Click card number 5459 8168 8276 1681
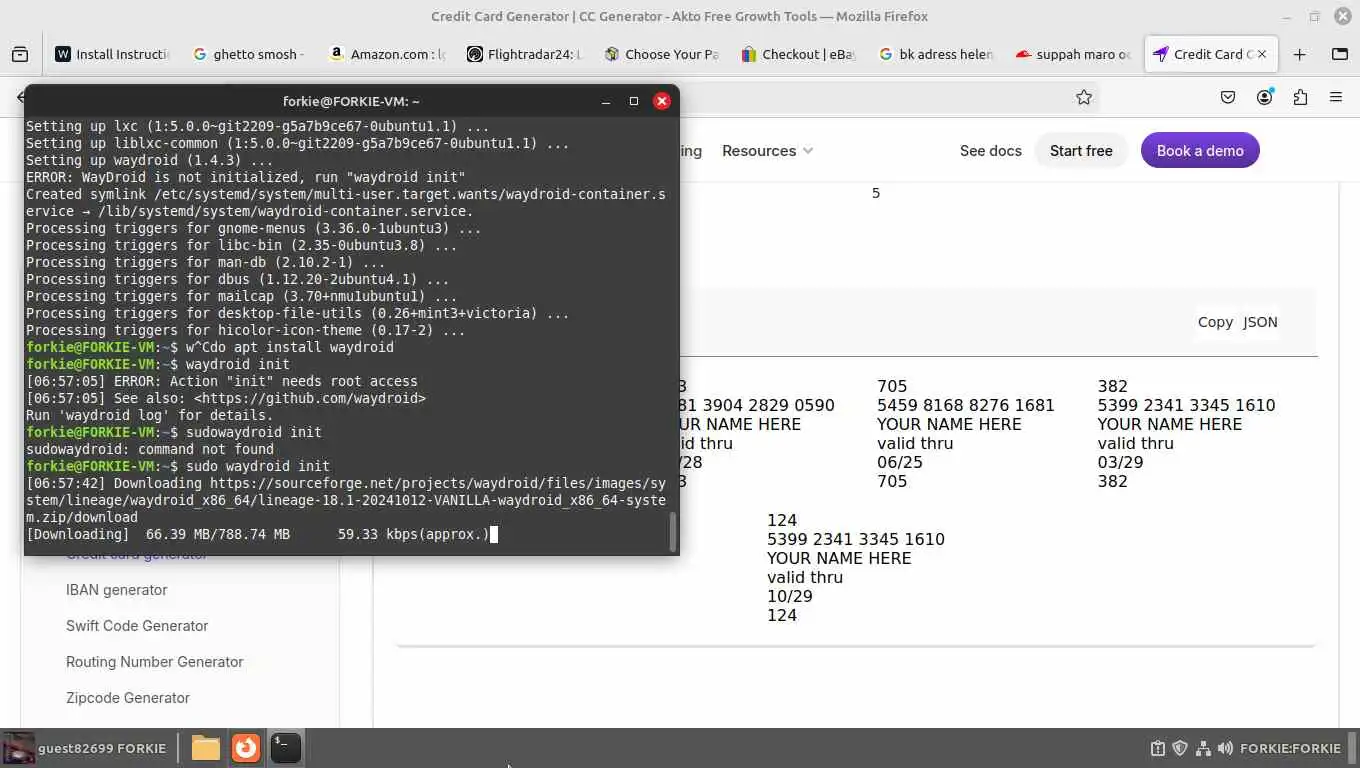 coord(966,405)
